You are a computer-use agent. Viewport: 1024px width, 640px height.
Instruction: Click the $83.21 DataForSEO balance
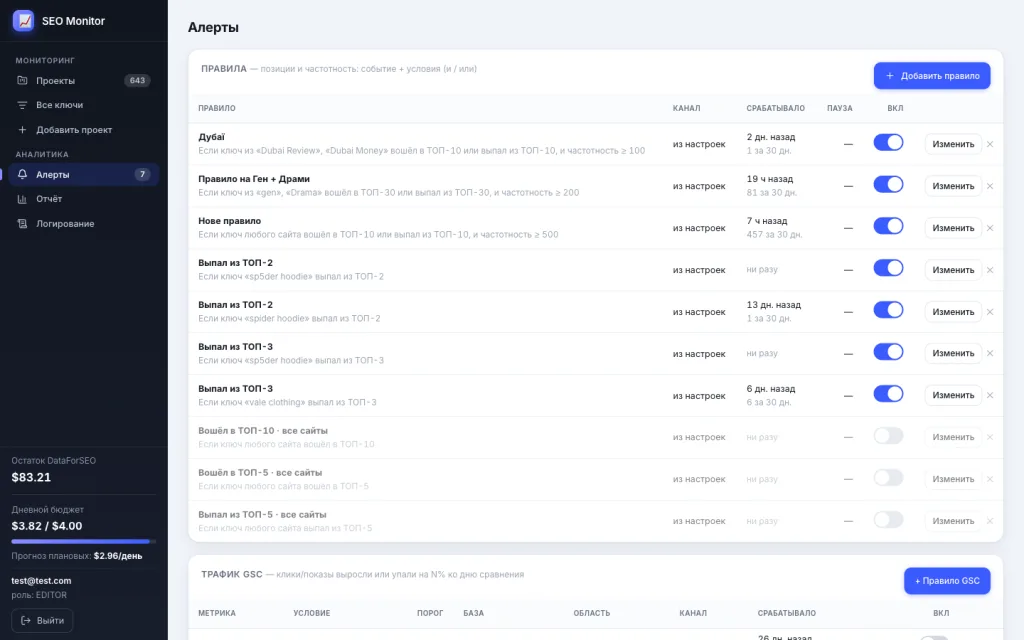click(31, 477)
